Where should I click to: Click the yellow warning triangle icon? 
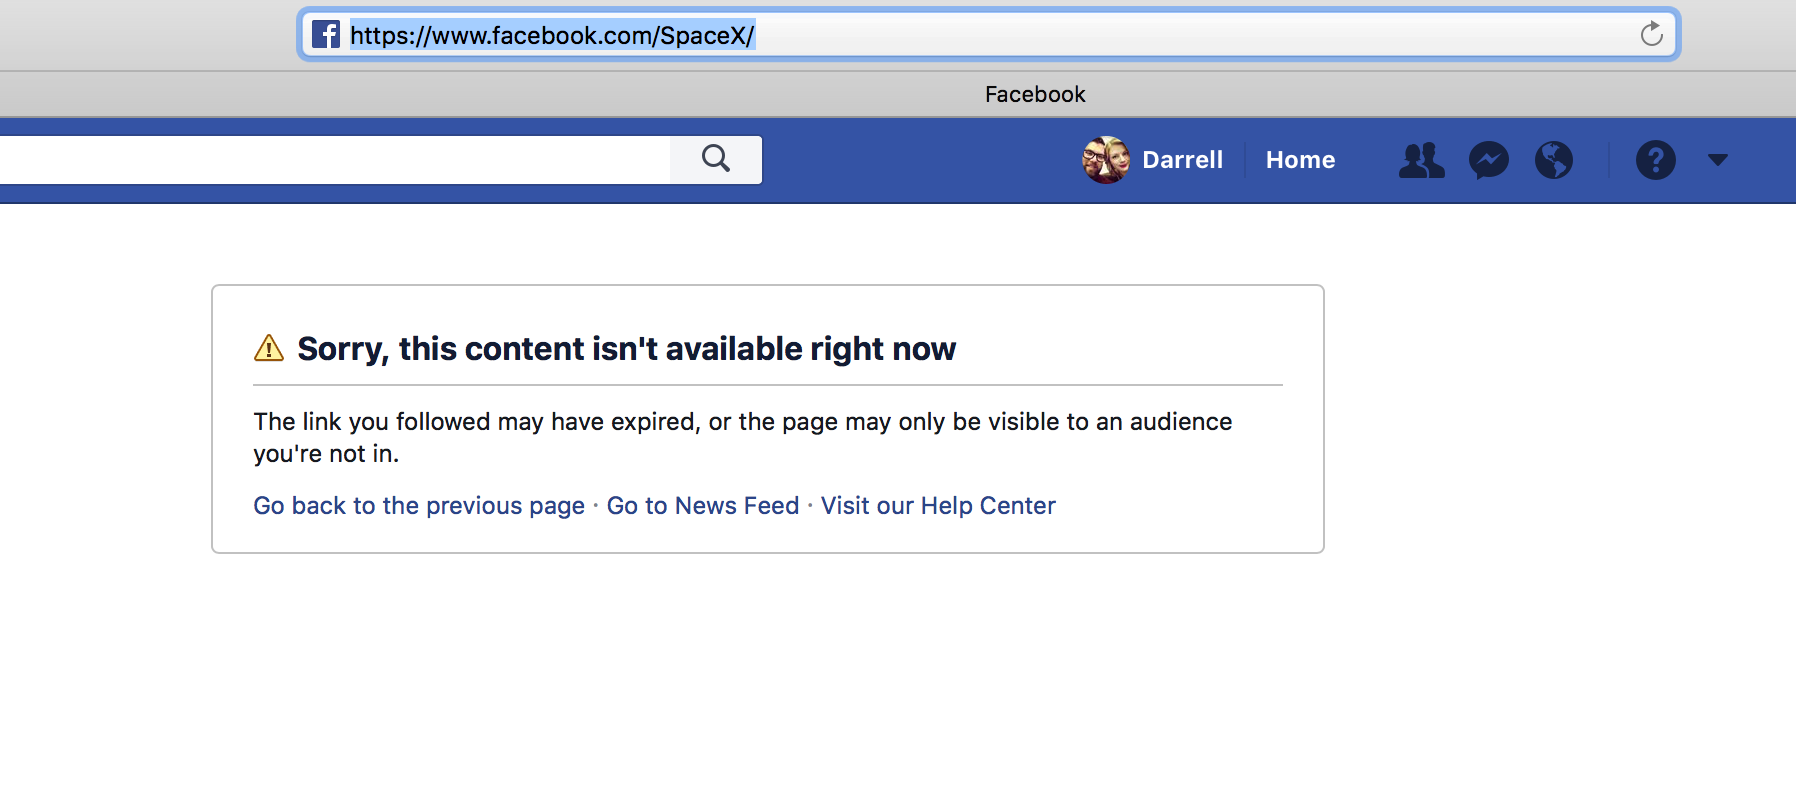pos(269,348)
